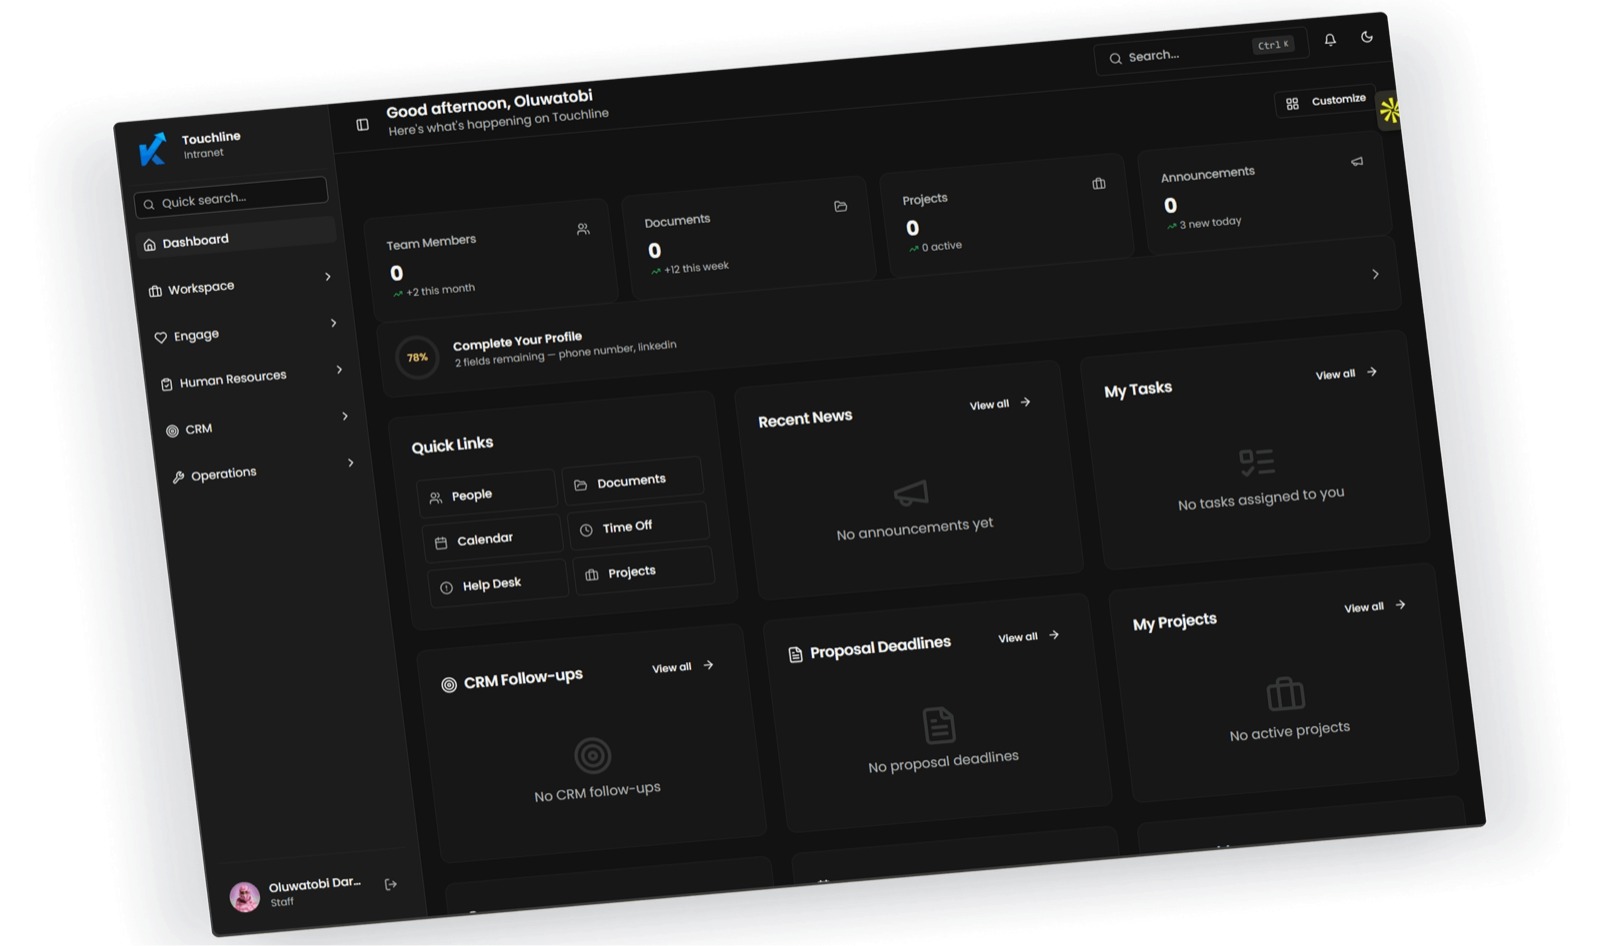Click the No active projects briefcase icon
The image size is (1600, 946).
(1285, 693)
